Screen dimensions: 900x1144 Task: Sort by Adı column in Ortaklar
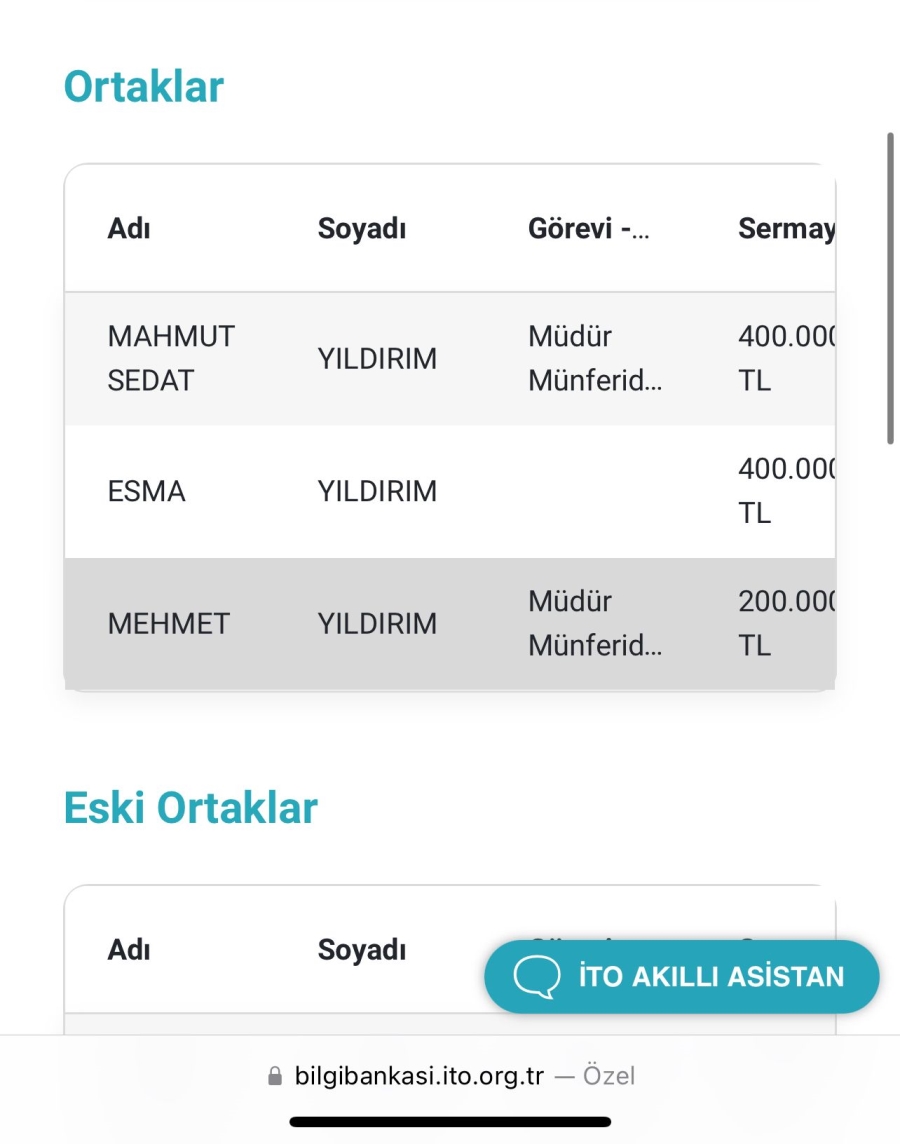[129, 228]
